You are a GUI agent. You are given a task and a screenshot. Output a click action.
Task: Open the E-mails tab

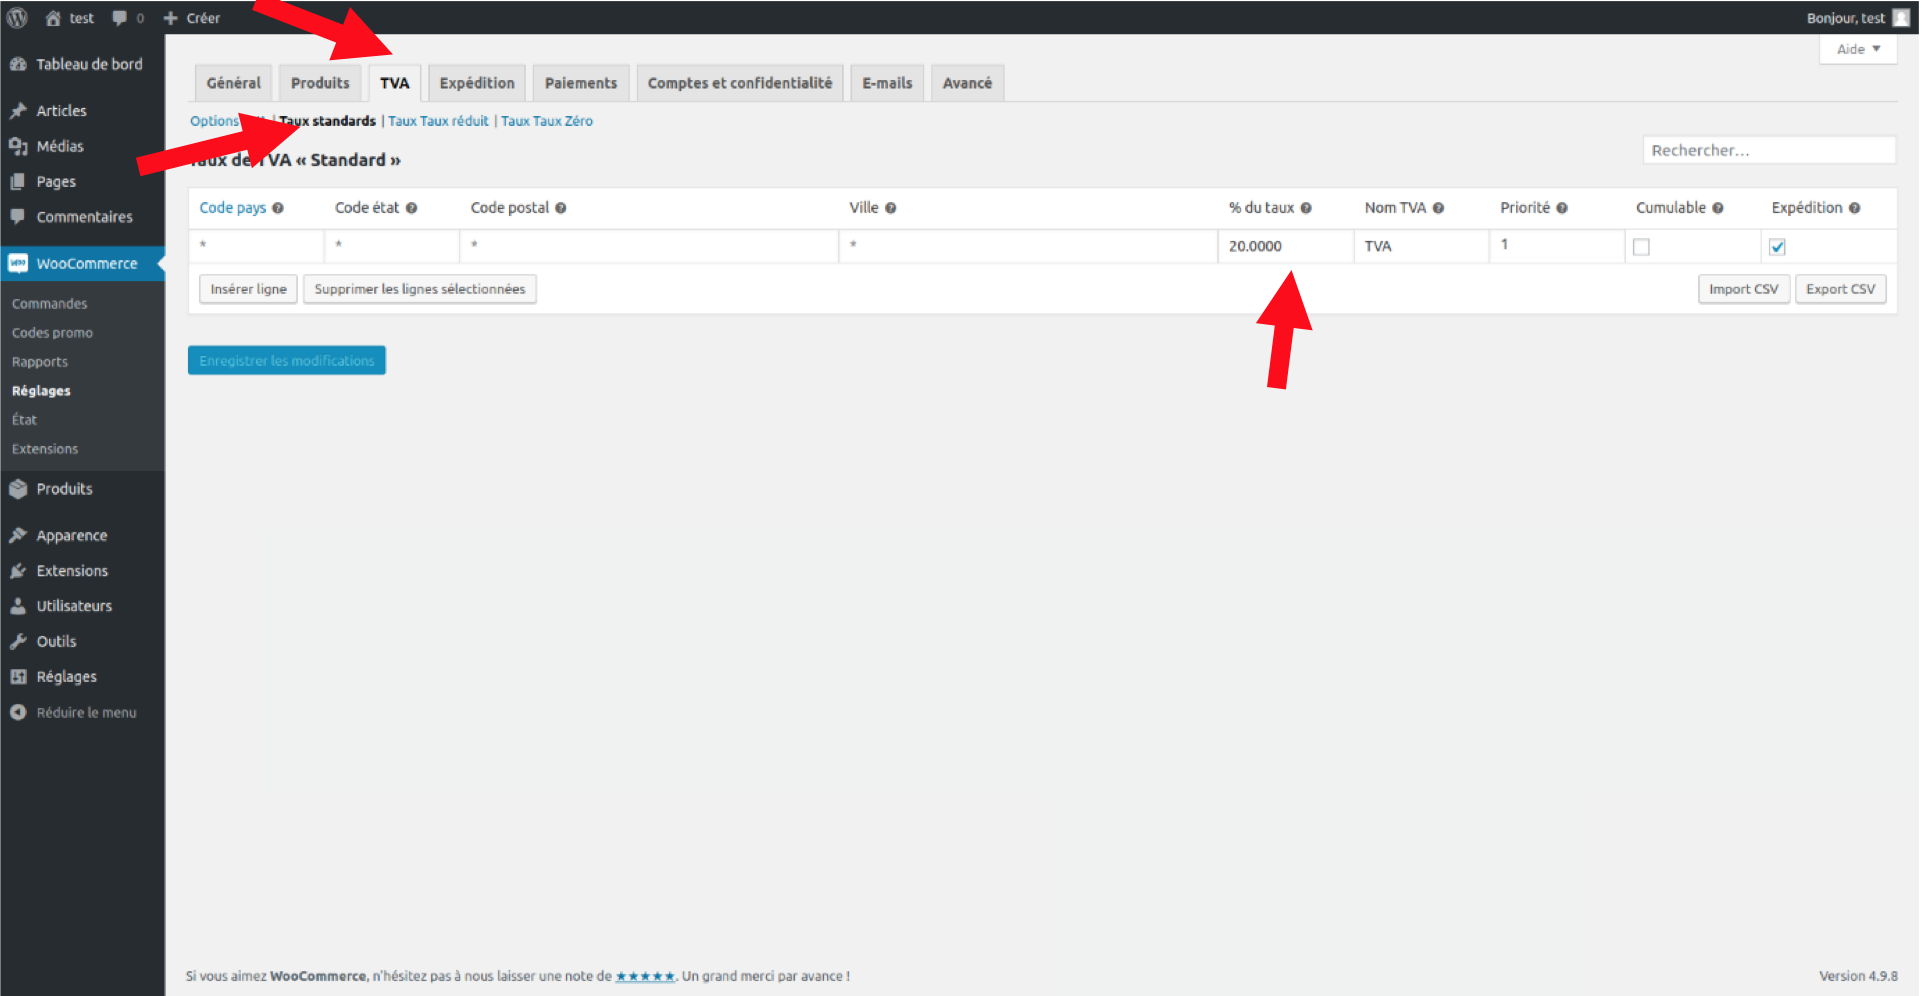click(887, 83)
